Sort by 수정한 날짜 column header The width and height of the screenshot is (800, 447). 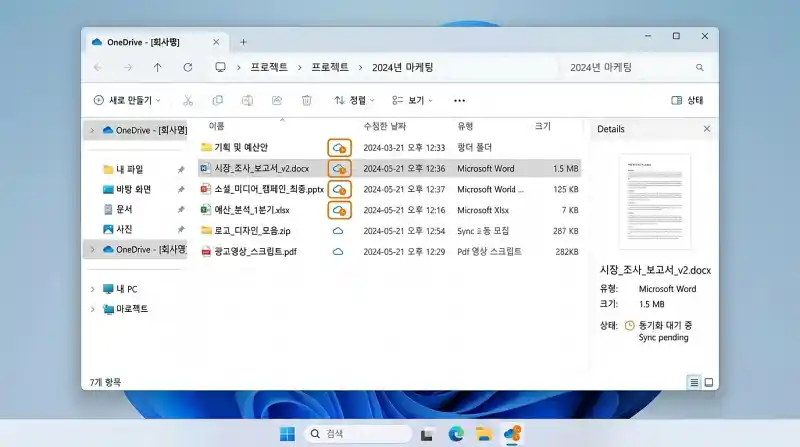click(x=384, y=126)
